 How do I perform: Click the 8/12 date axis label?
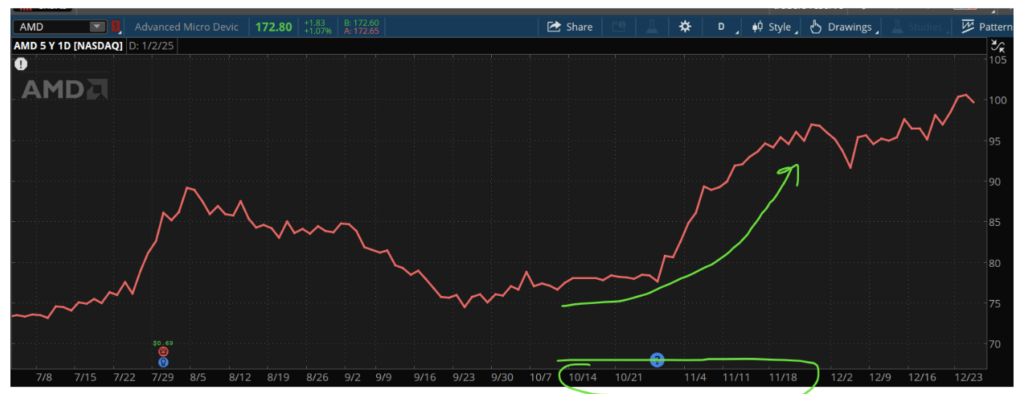click(x=240, y=378)
